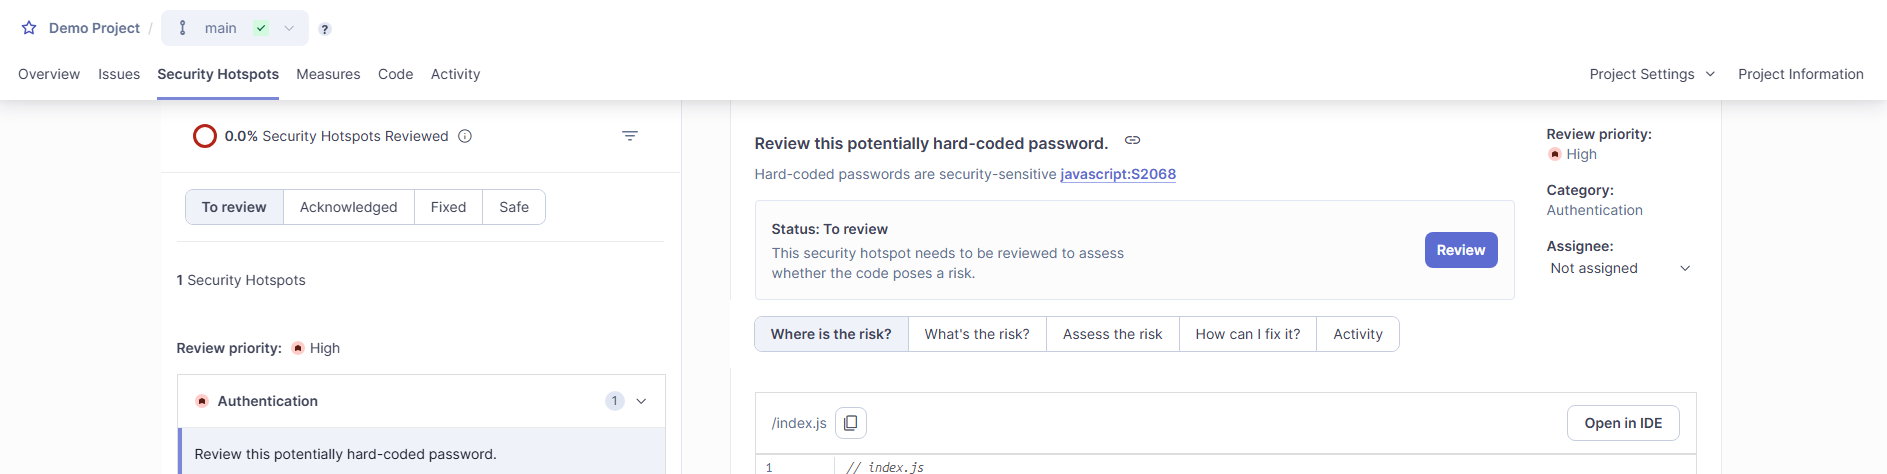Screen dimensions: 1887x474
Task: Click info icon beside Security Hotspots Reviewed
Action: (465, 136)
